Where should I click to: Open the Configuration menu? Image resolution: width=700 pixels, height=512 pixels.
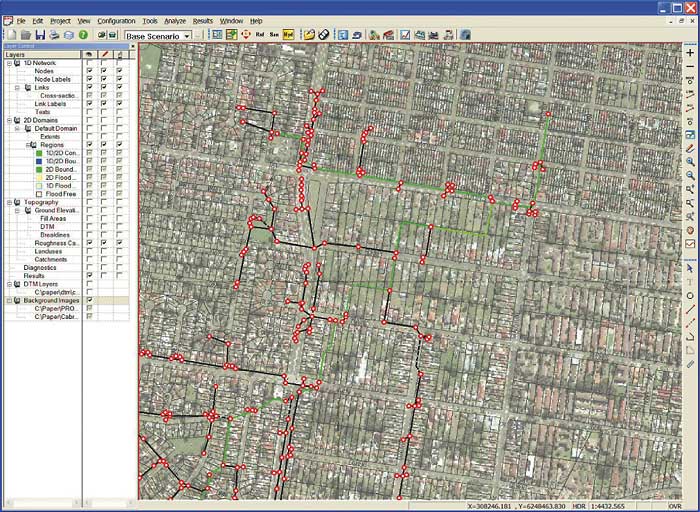coord(116,21)
